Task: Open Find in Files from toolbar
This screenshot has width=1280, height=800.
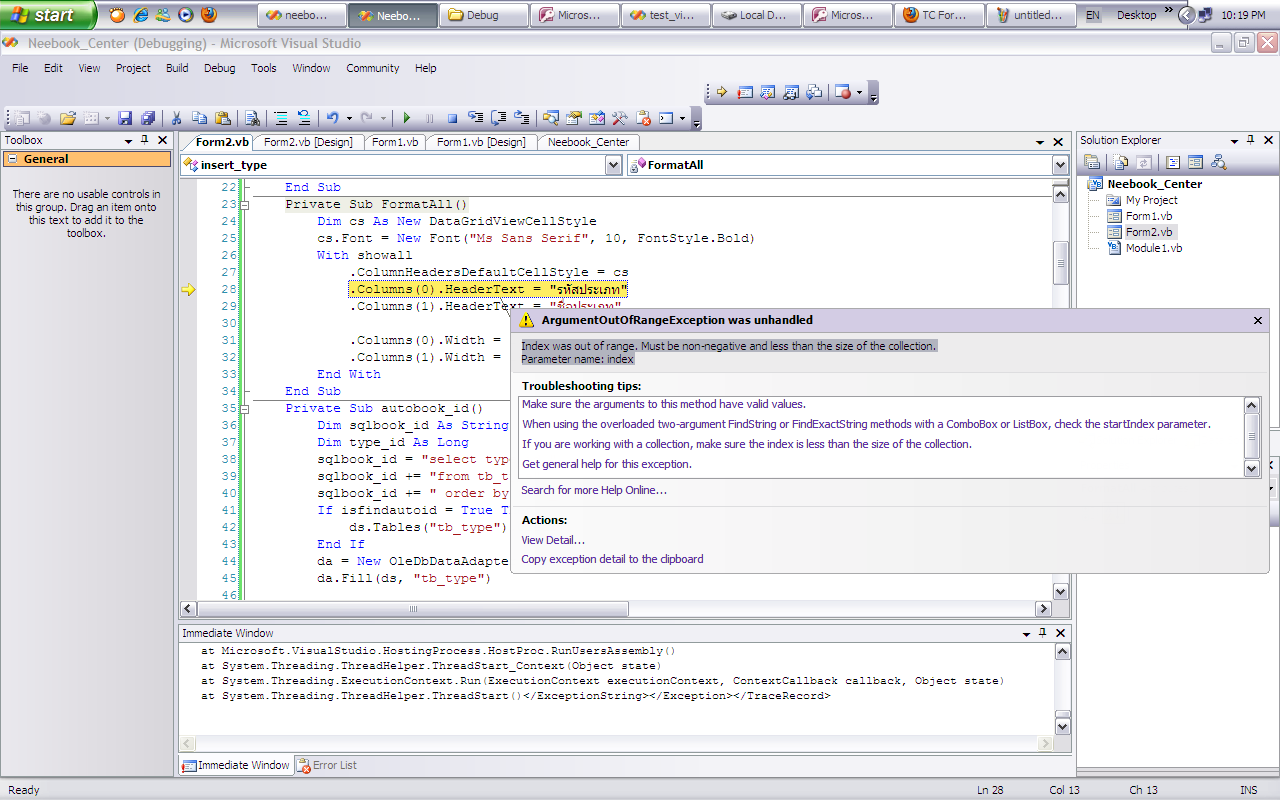Action: click(252, 118)
